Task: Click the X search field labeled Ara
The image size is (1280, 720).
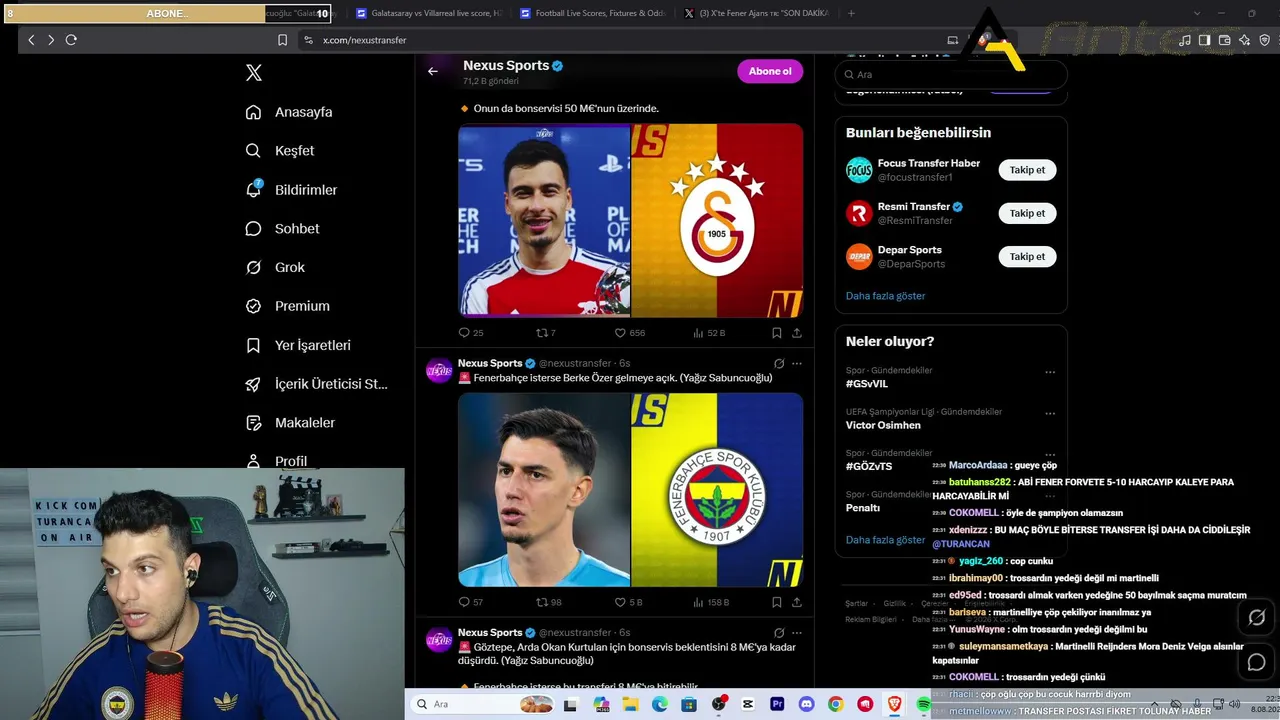Action: (x=951, y=74)
